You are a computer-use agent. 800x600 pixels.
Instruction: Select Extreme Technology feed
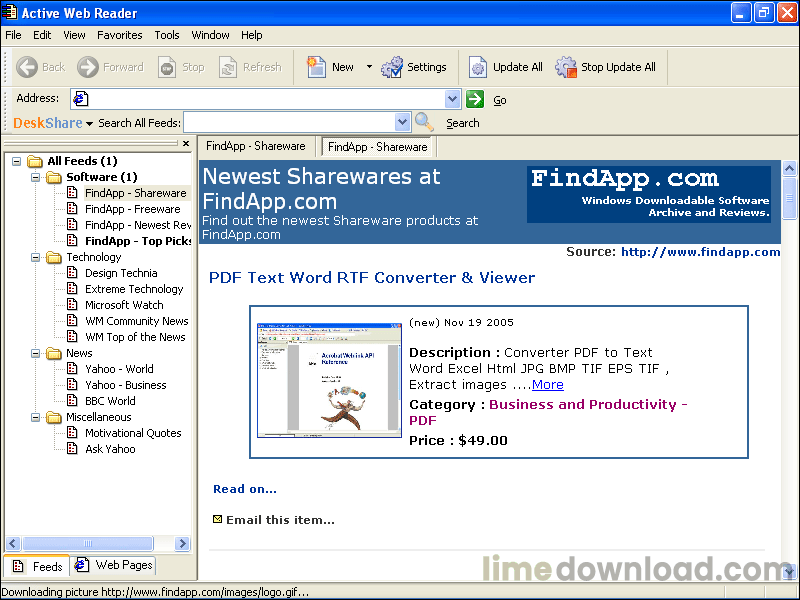click(x=134, y=289)
